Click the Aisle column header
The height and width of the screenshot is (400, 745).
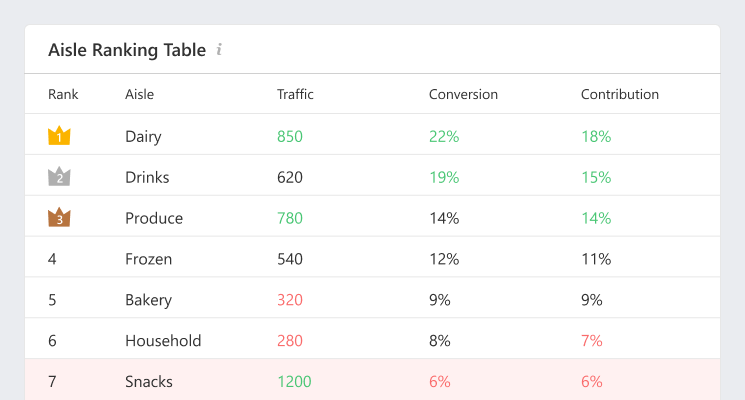(x=139, y=94)
